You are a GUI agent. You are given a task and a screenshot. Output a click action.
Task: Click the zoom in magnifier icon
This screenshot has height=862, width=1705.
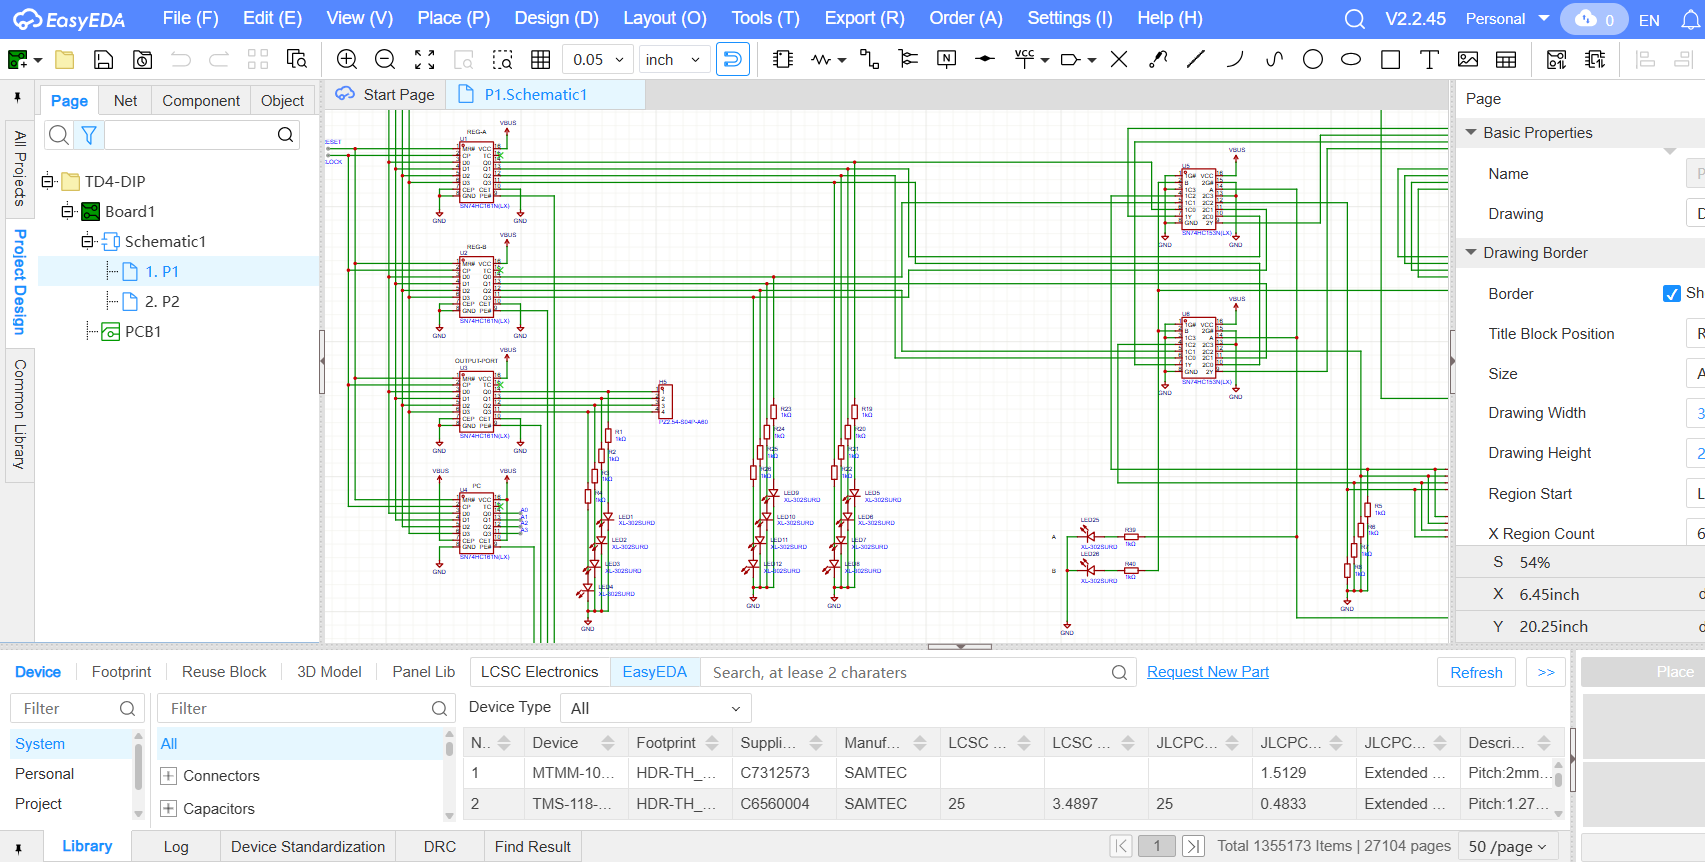pyautogui.click(x=347, y=60)
